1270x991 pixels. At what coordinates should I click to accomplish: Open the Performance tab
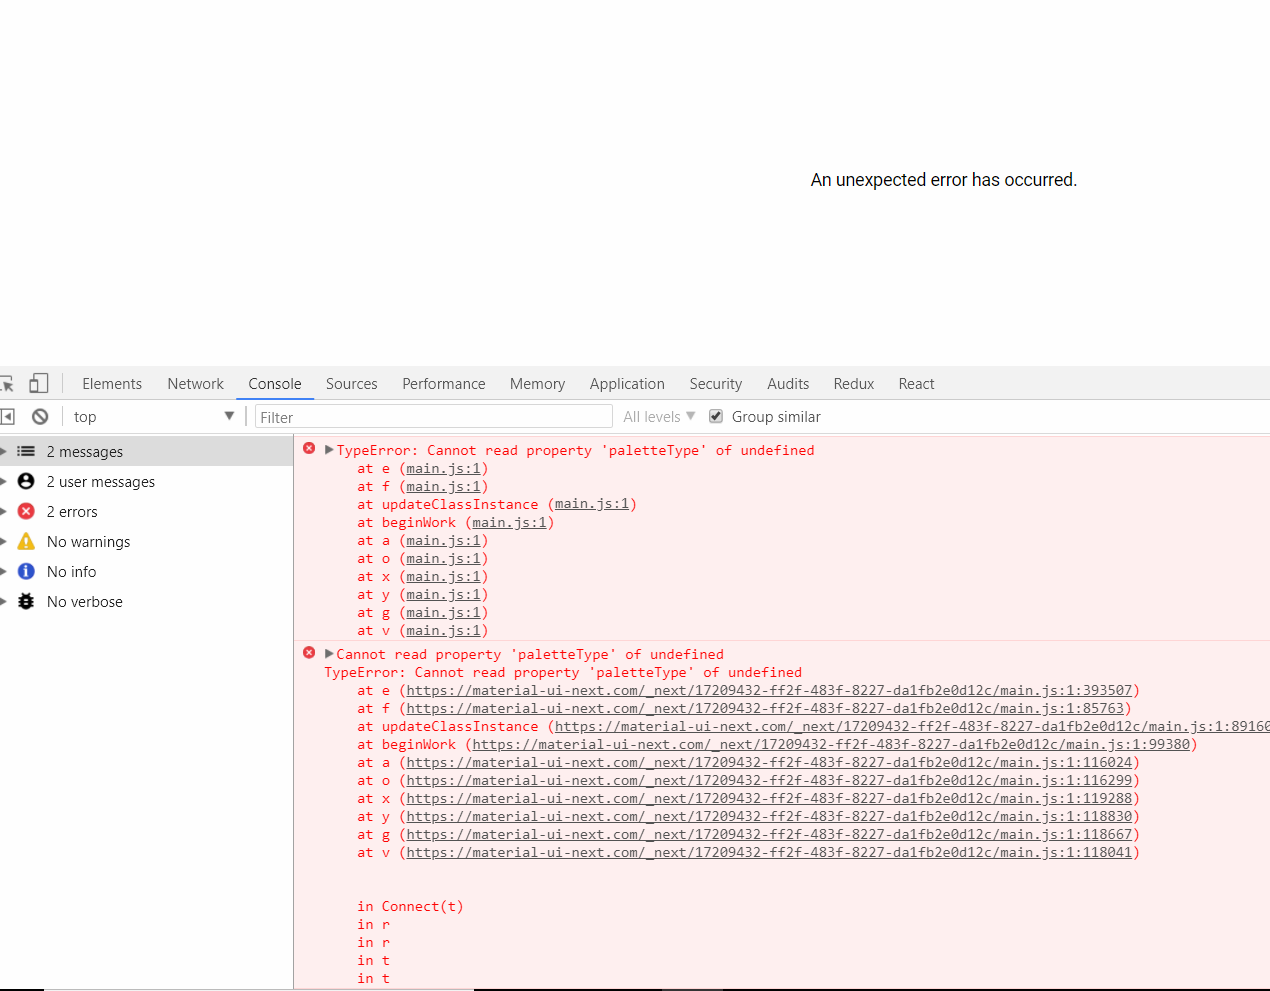(444, 384)
